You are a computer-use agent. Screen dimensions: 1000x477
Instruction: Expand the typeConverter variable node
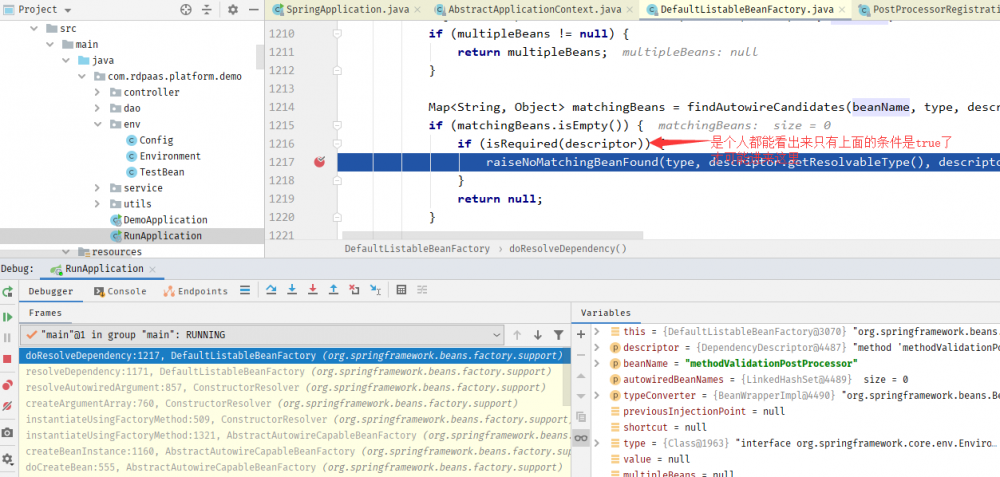tap(597, 395)
